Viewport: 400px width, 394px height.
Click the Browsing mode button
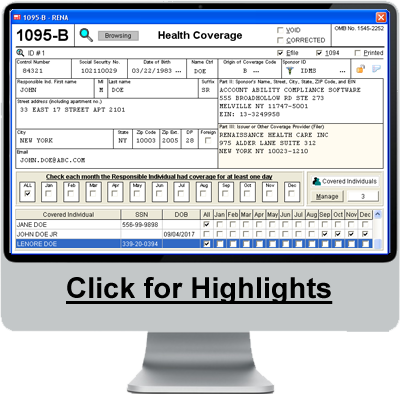[x=118, y=36]
